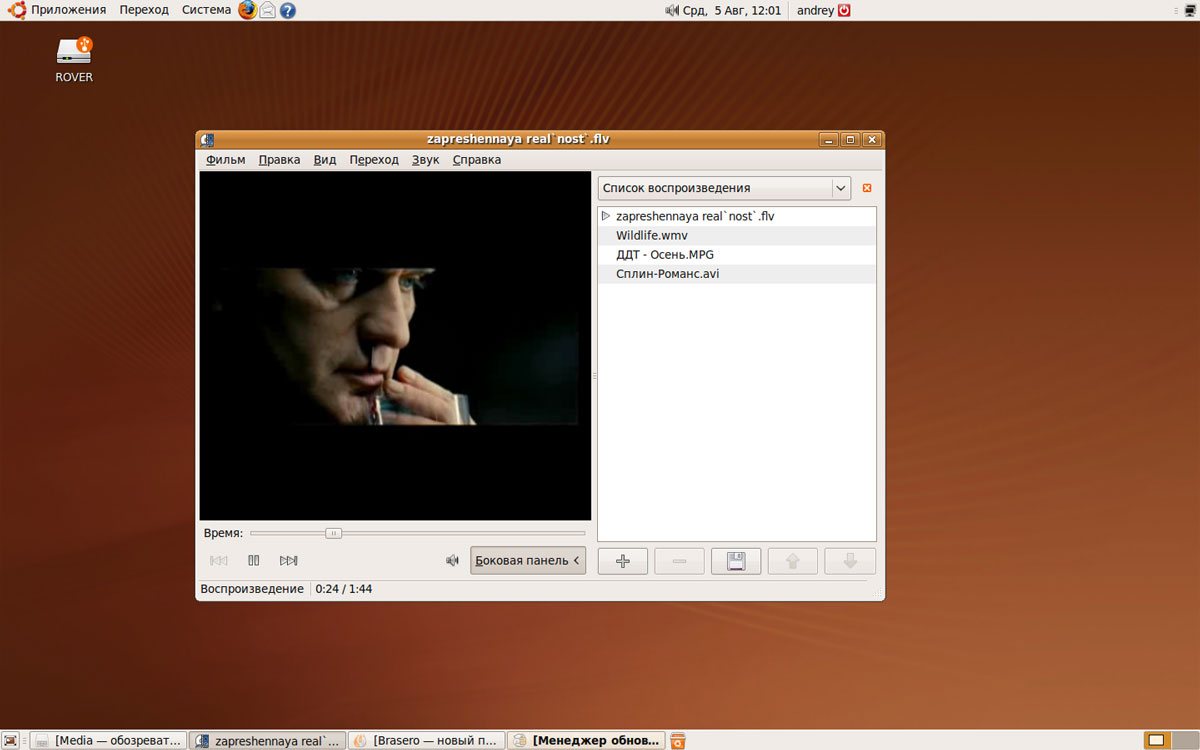The image size is (1200, 750).
Task: Add a file to the playlist
Action: [623, 561]
